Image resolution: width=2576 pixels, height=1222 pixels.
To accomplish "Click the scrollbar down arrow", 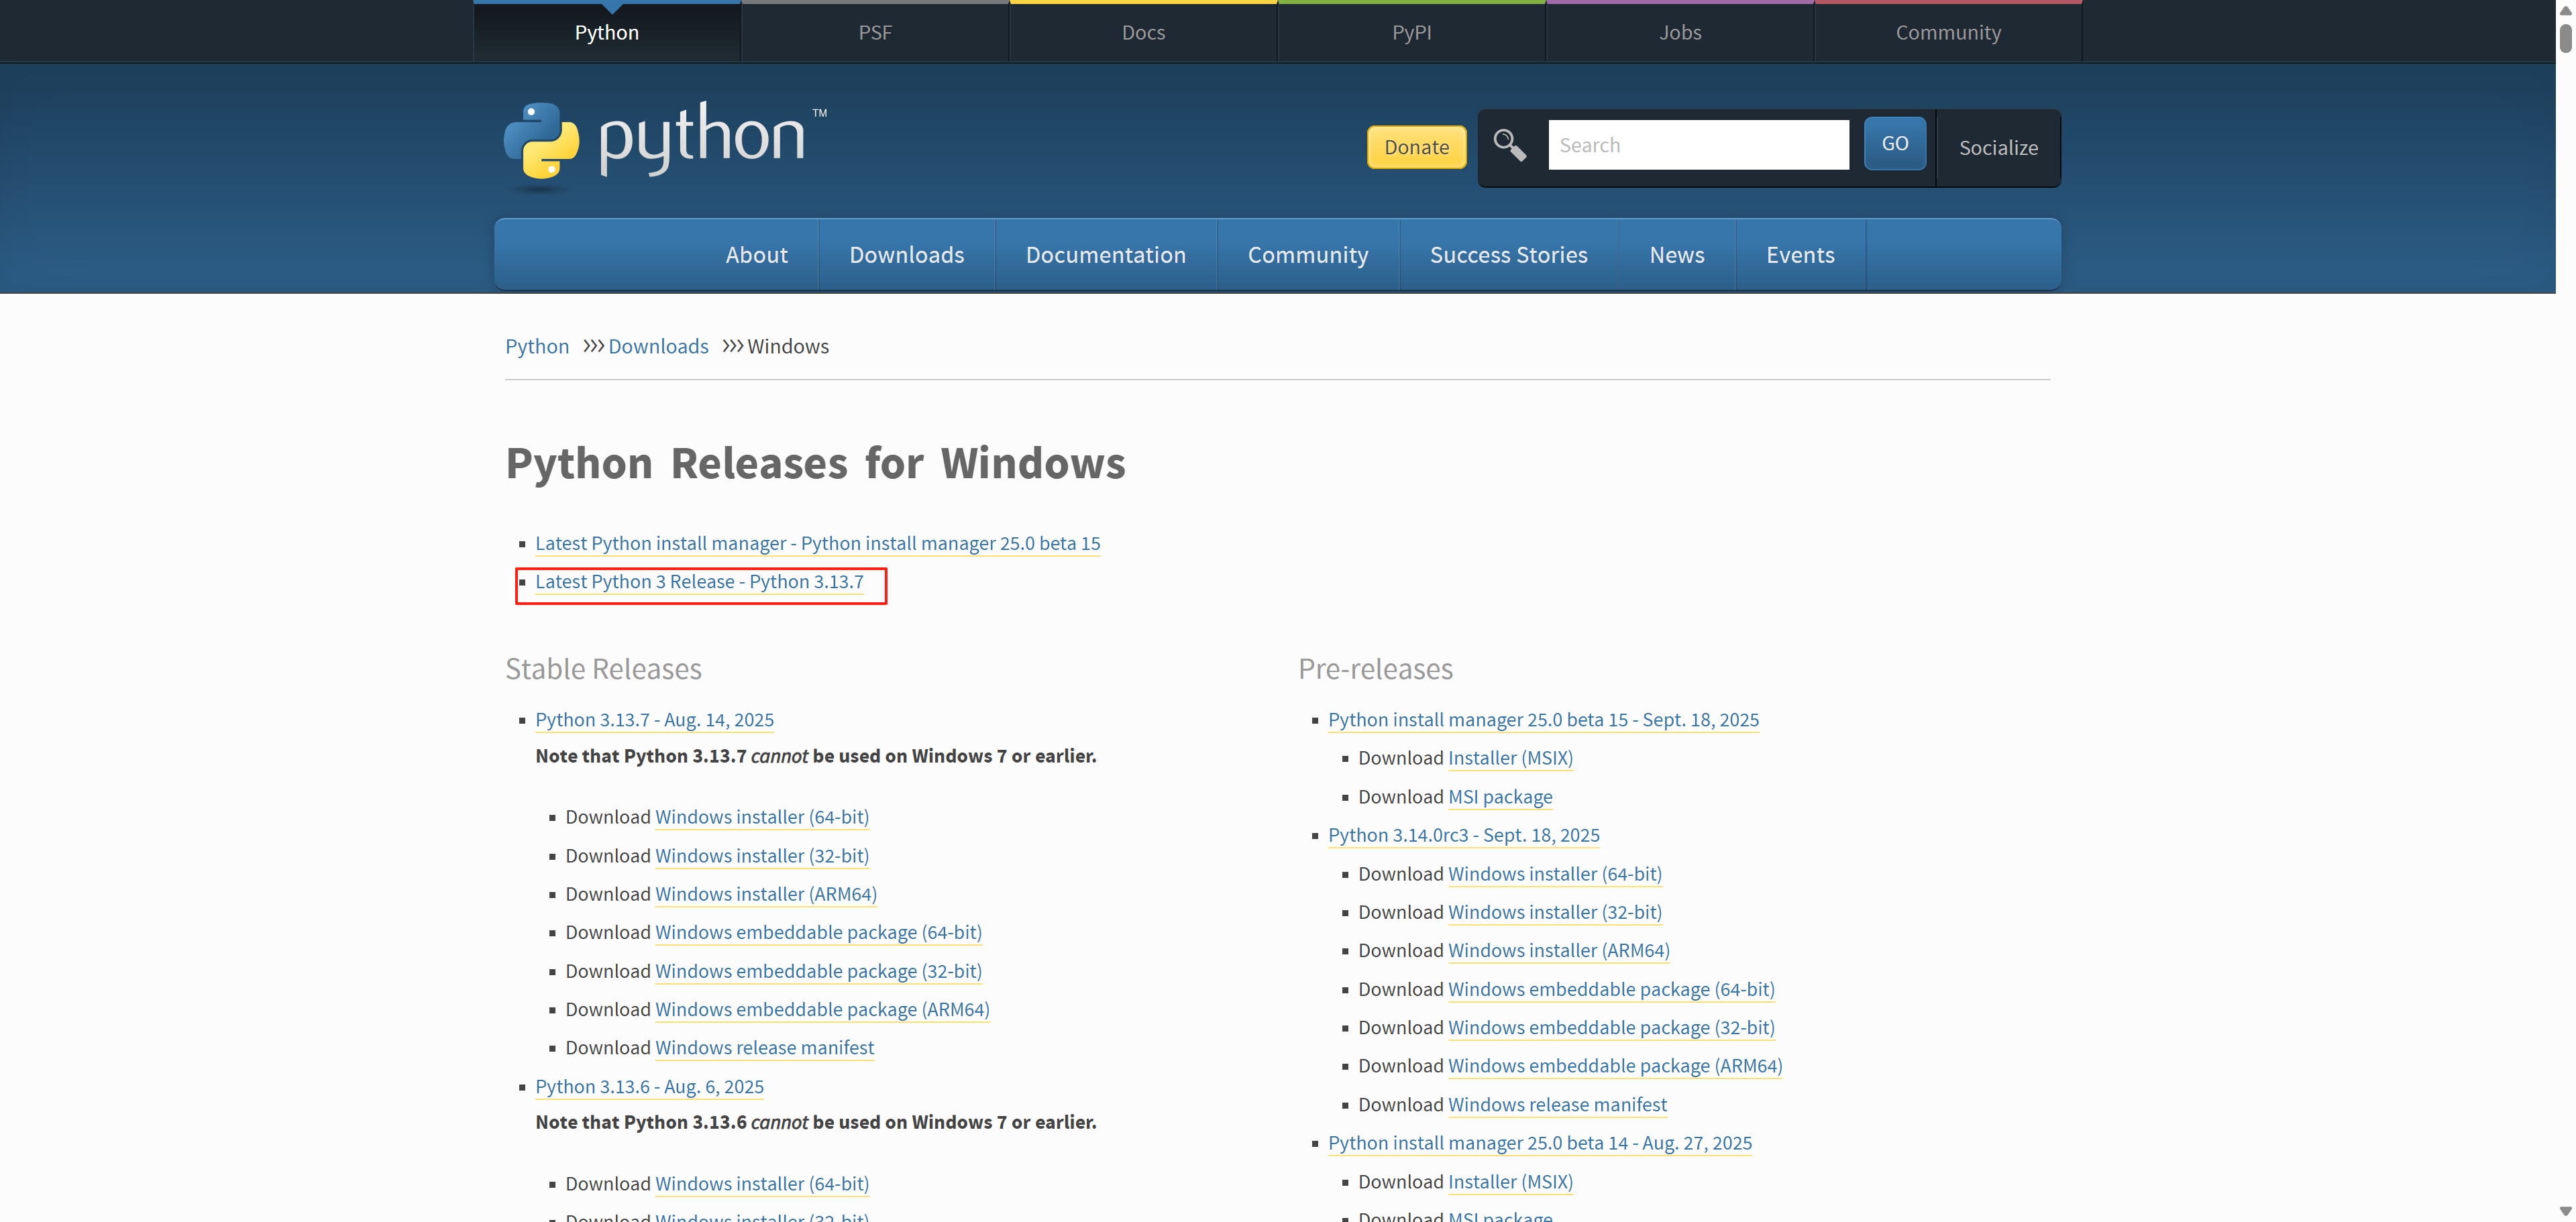I will click(x=2565, y=1211).
